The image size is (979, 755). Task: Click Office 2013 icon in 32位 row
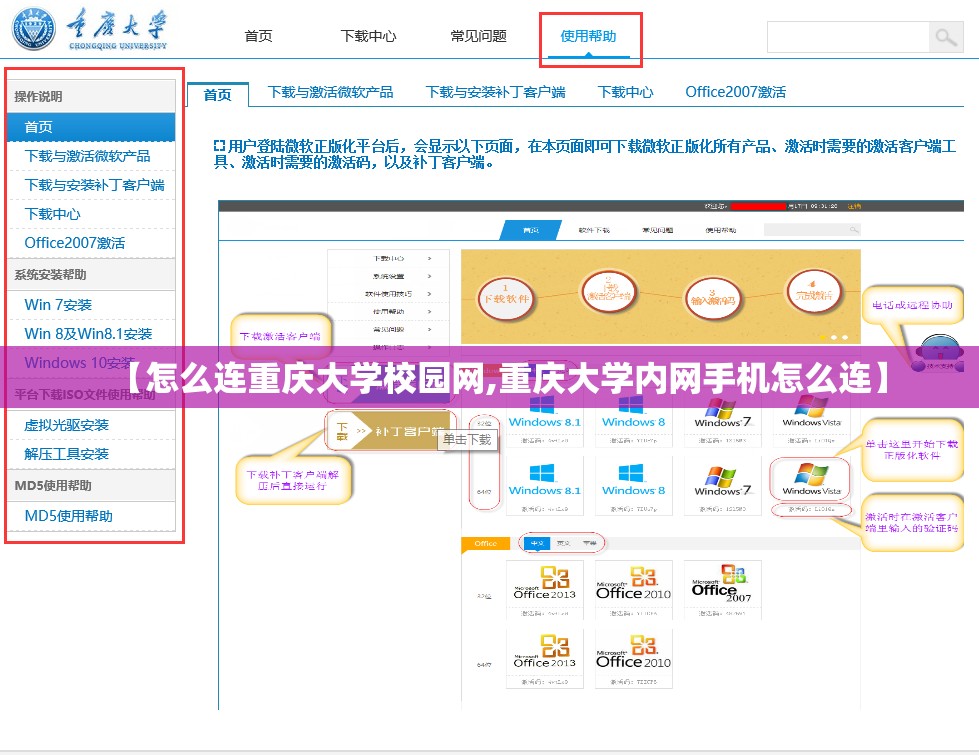point(544,583)
